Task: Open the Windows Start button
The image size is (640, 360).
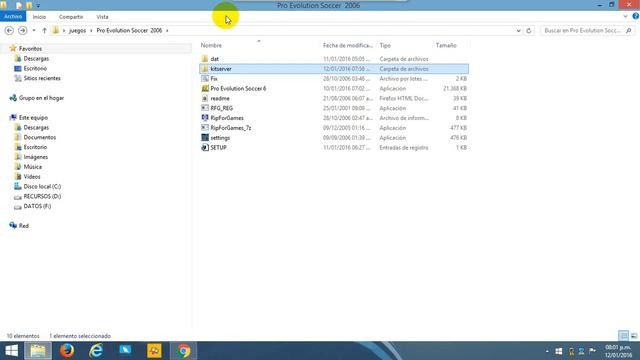Action: click(11, 351)
